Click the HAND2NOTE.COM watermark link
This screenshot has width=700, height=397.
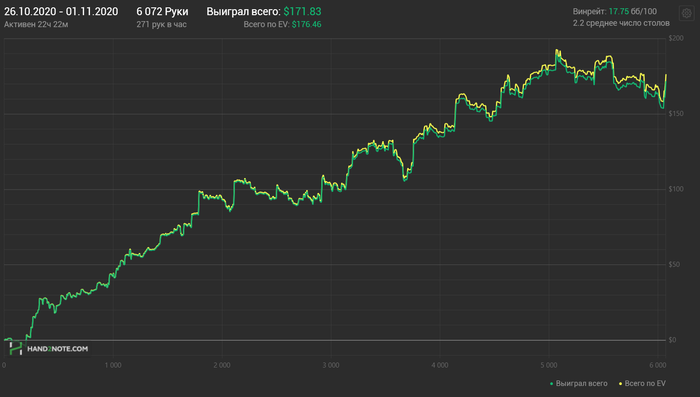pyautogui.click(x=58, y=349)
